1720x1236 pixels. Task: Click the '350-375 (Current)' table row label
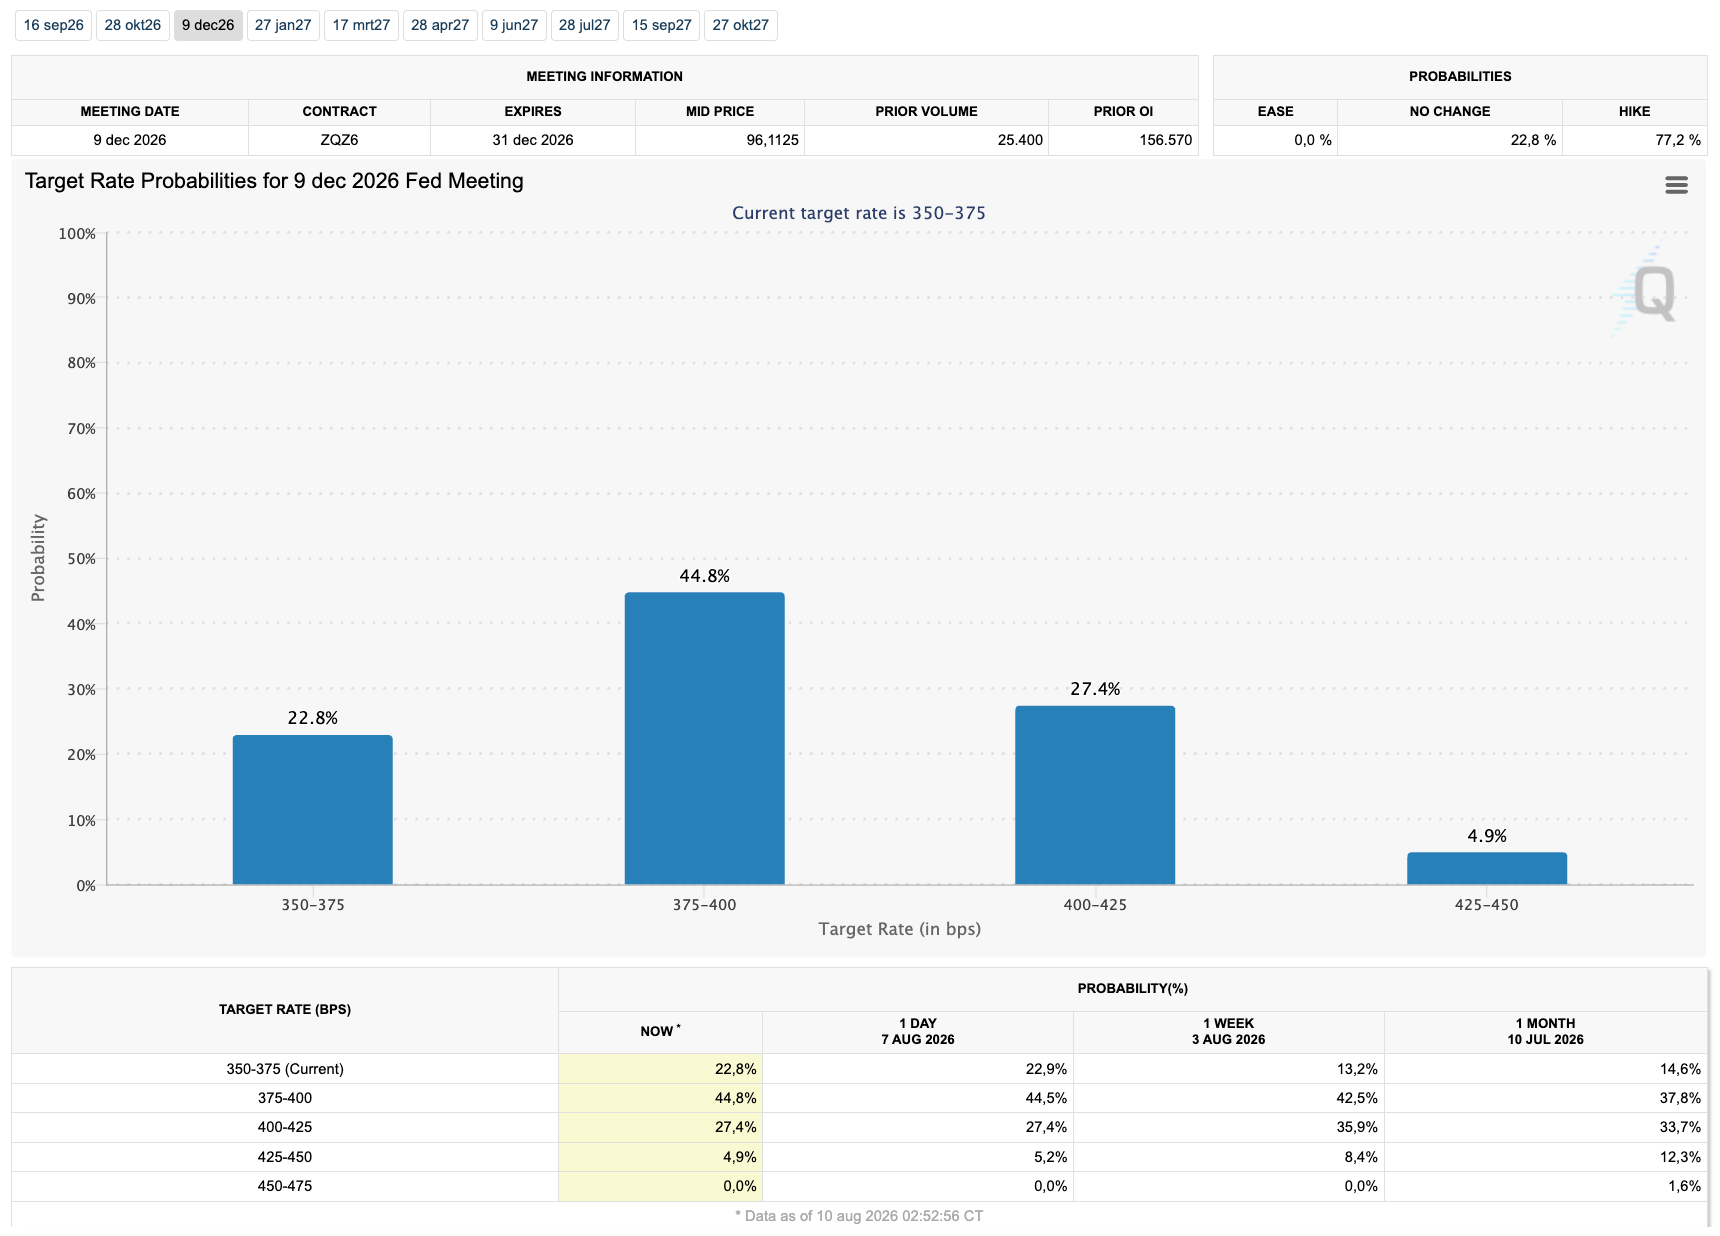point(285,1069)
